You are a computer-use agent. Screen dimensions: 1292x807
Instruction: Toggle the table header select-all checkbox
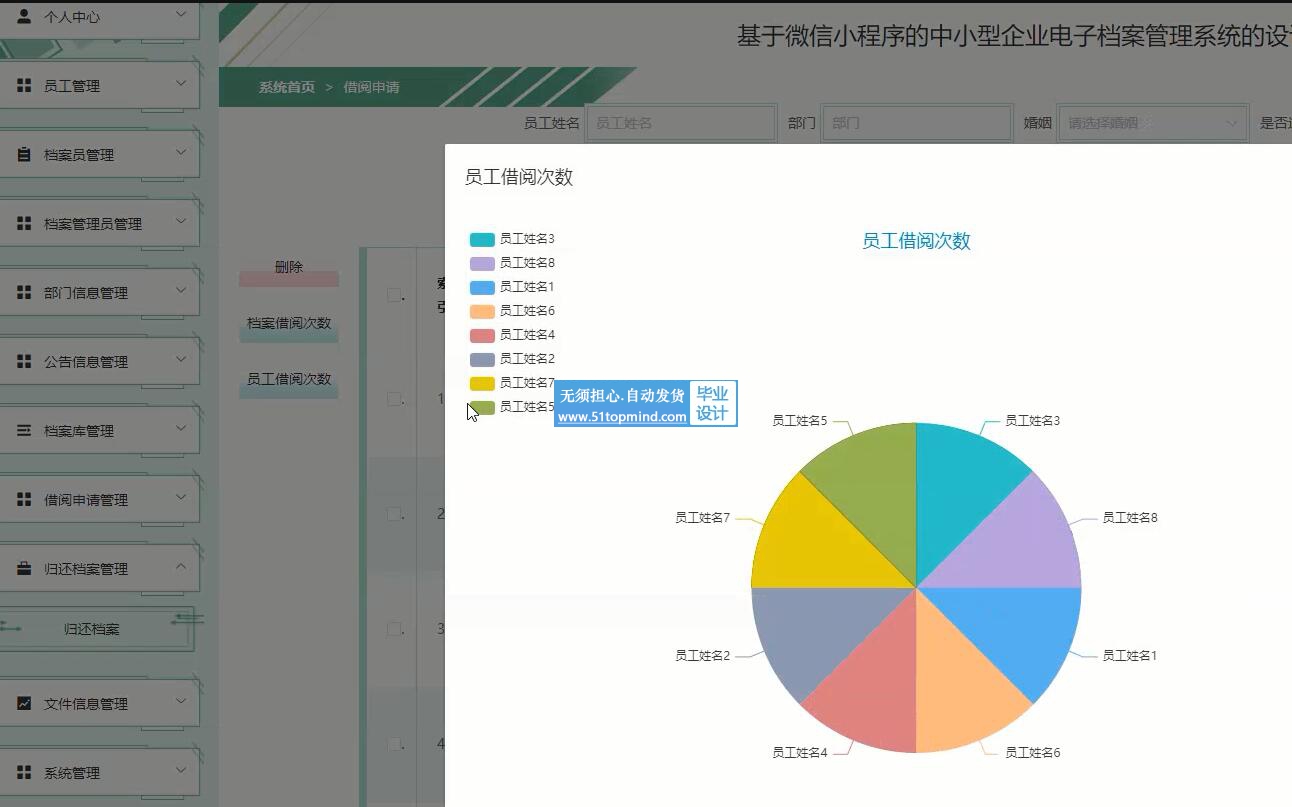point(394,295)
